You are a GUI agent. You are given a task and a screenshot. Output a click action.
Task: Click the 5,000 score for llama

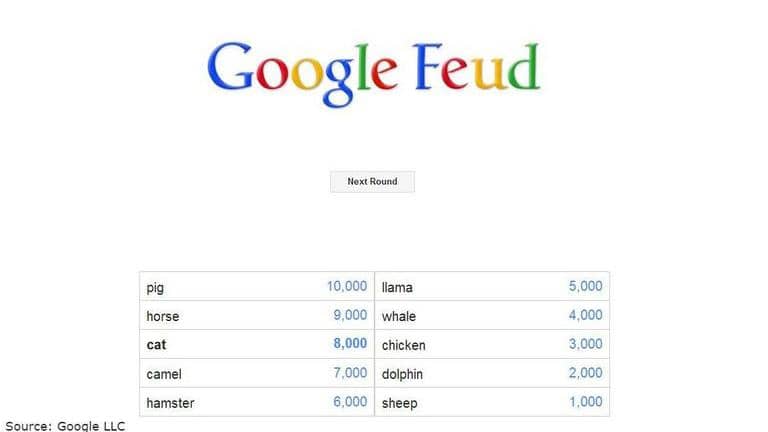[x=585, y=286]
